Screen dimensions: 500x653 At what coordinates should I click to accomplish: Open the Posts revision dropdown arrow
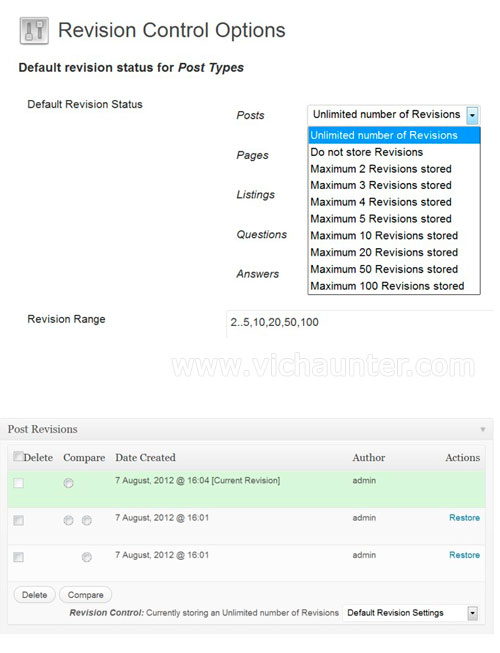[x=472, y=115]
